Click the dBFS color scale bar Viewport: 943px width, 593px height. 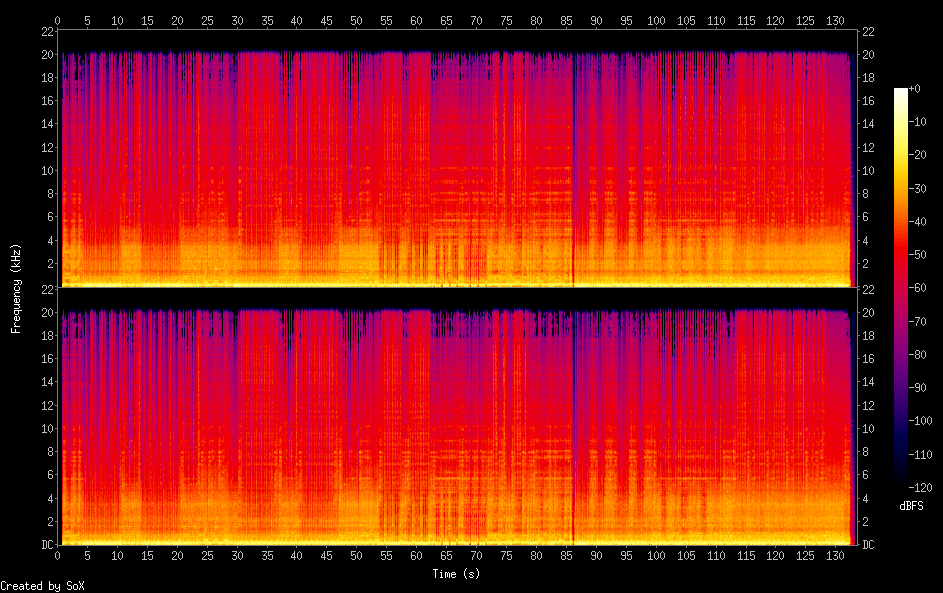(x=900, y=287)
